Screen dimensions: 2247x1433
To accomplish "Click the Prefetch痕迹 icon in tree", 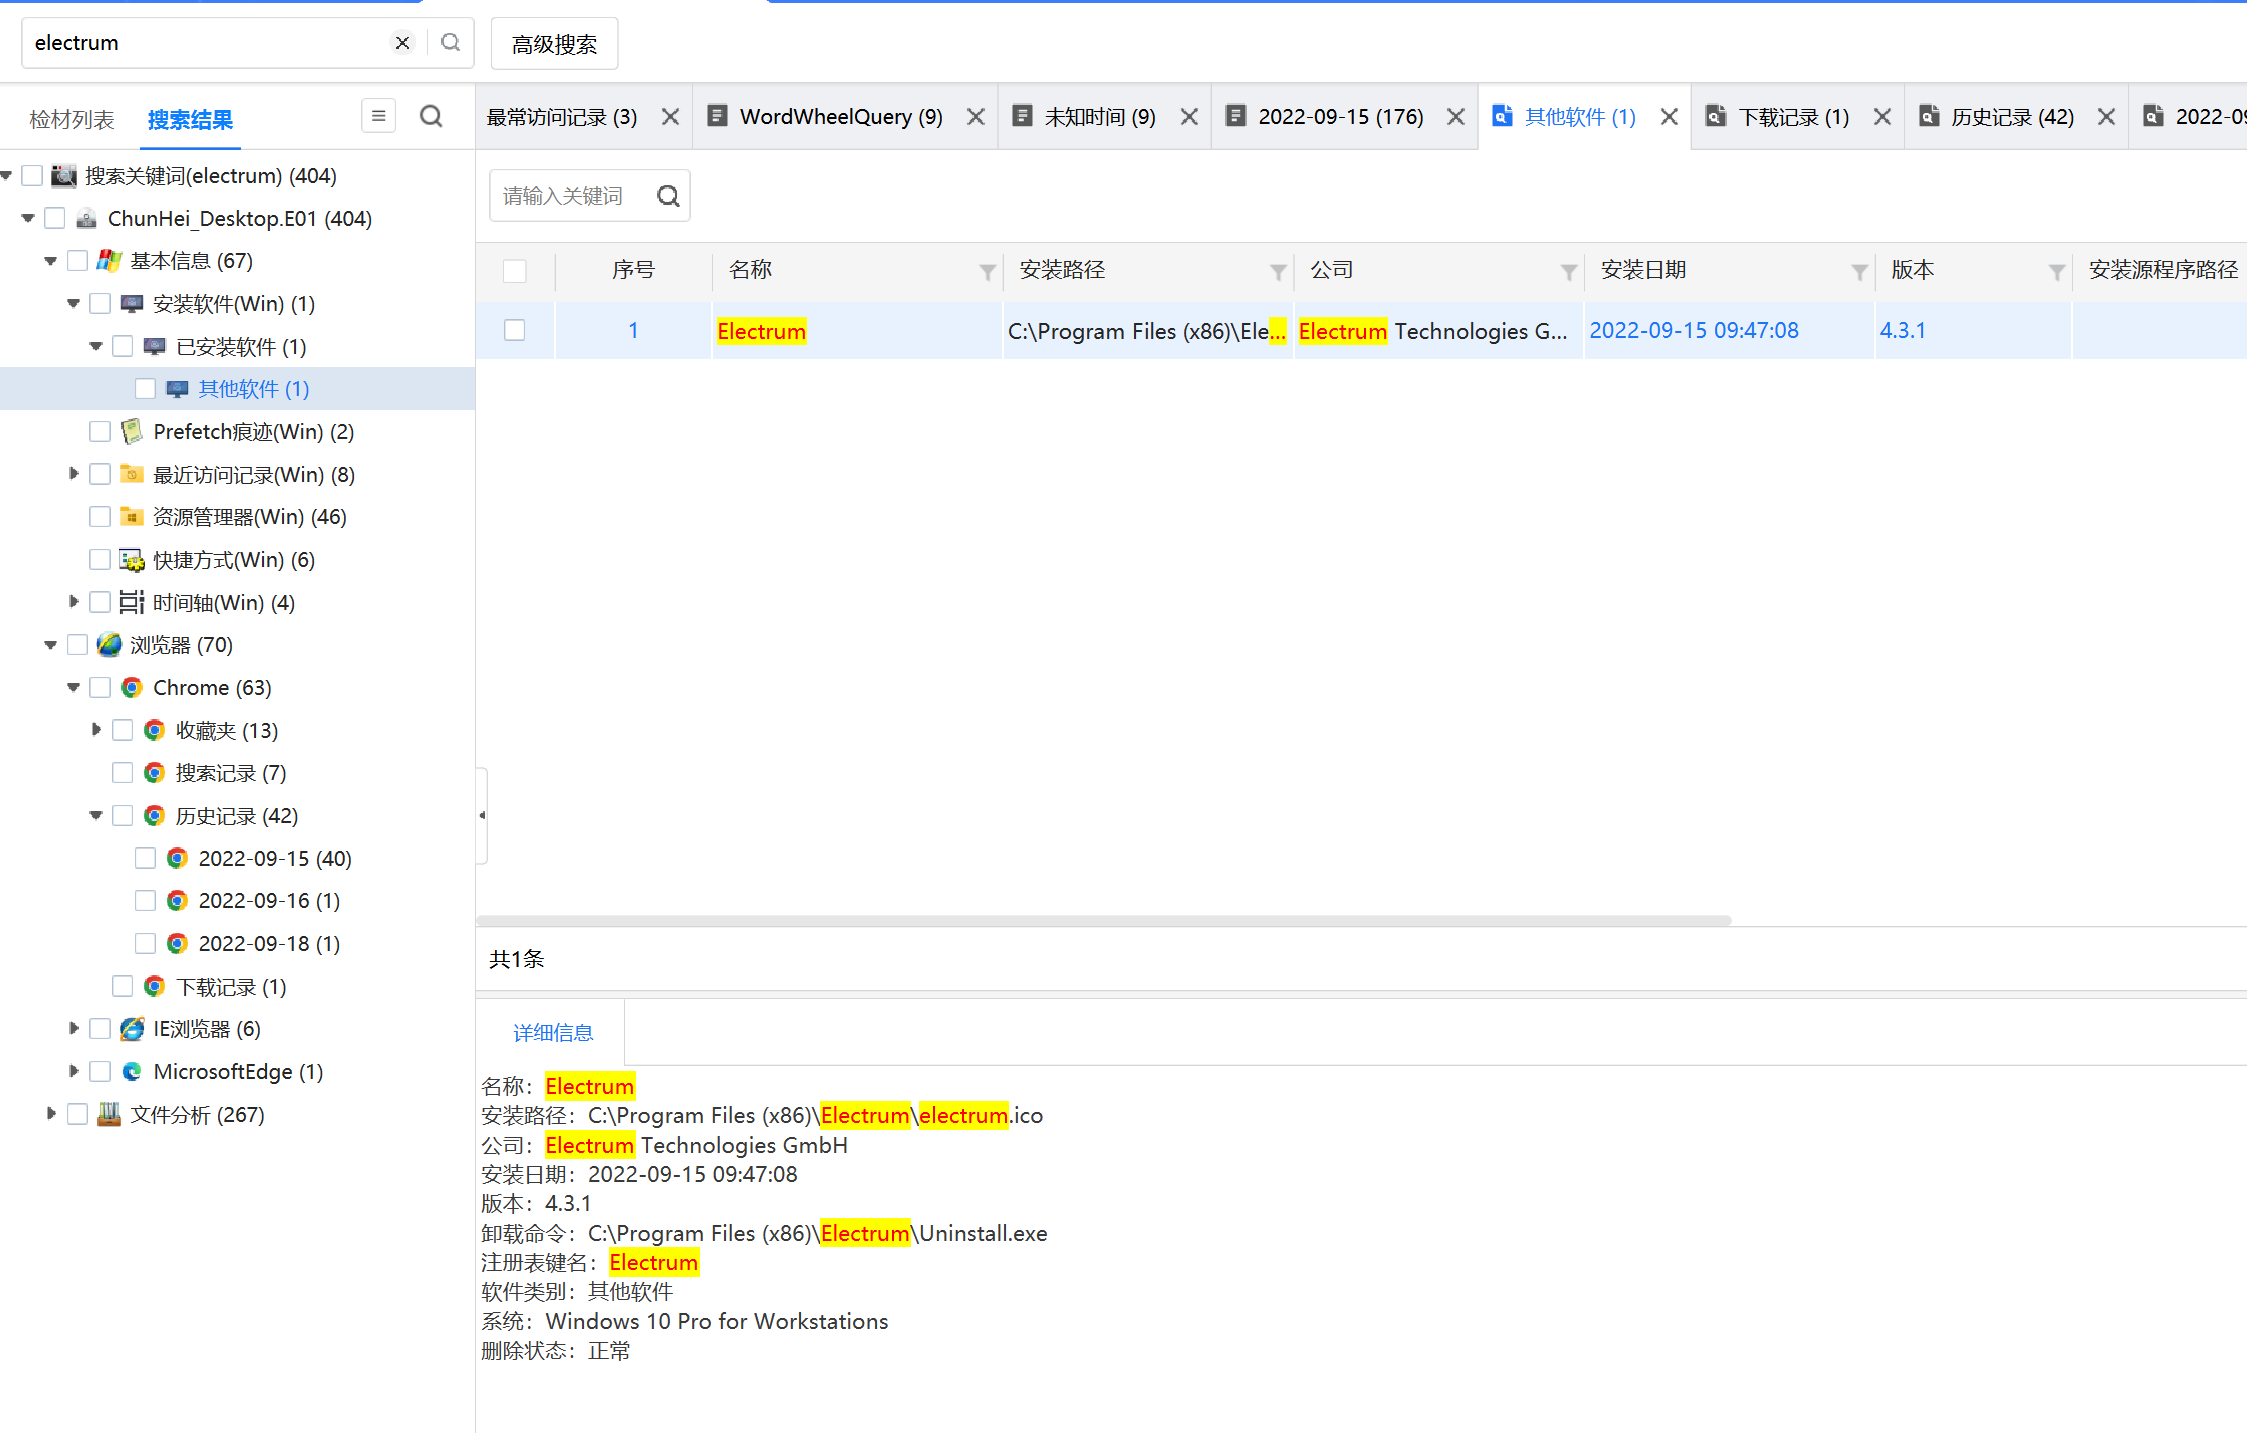I will pyautogui.click(x=132, y=432).
